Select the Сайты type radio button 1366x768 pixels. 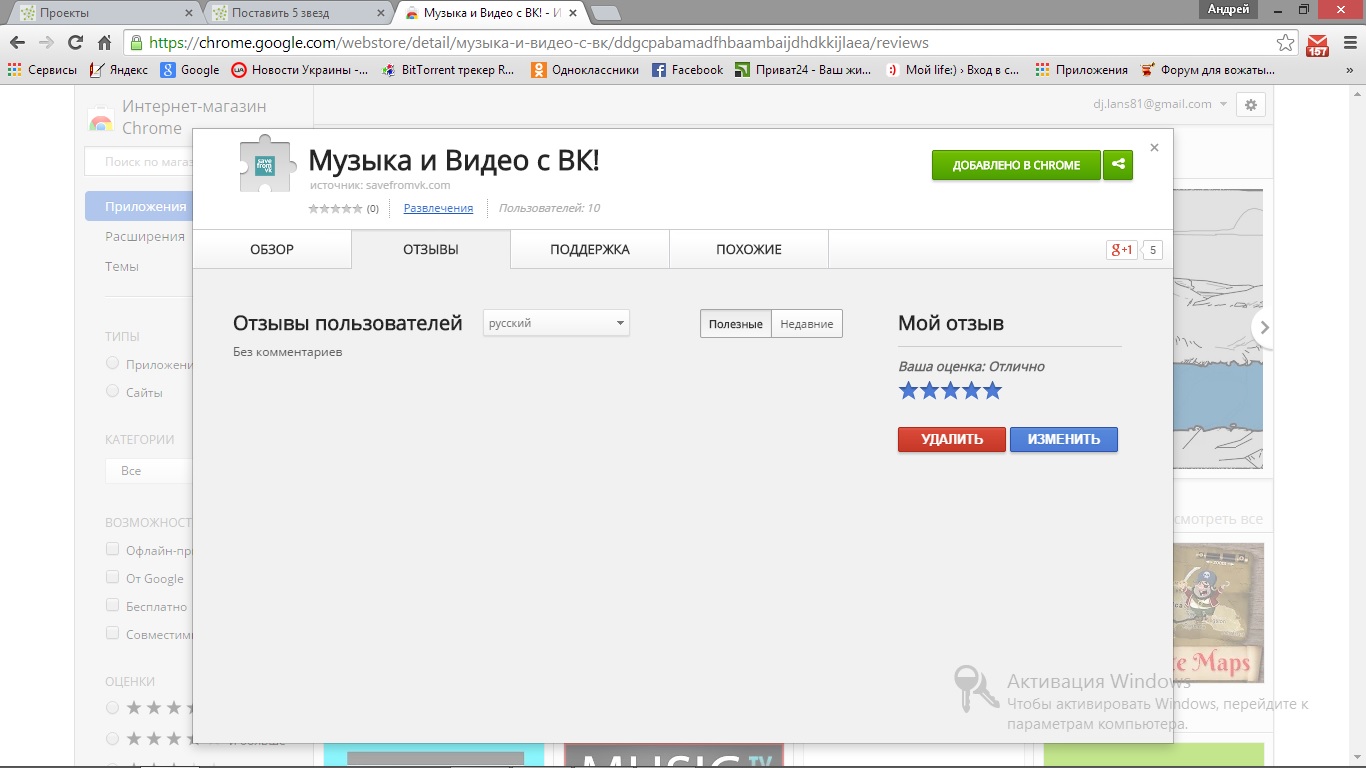112,391
